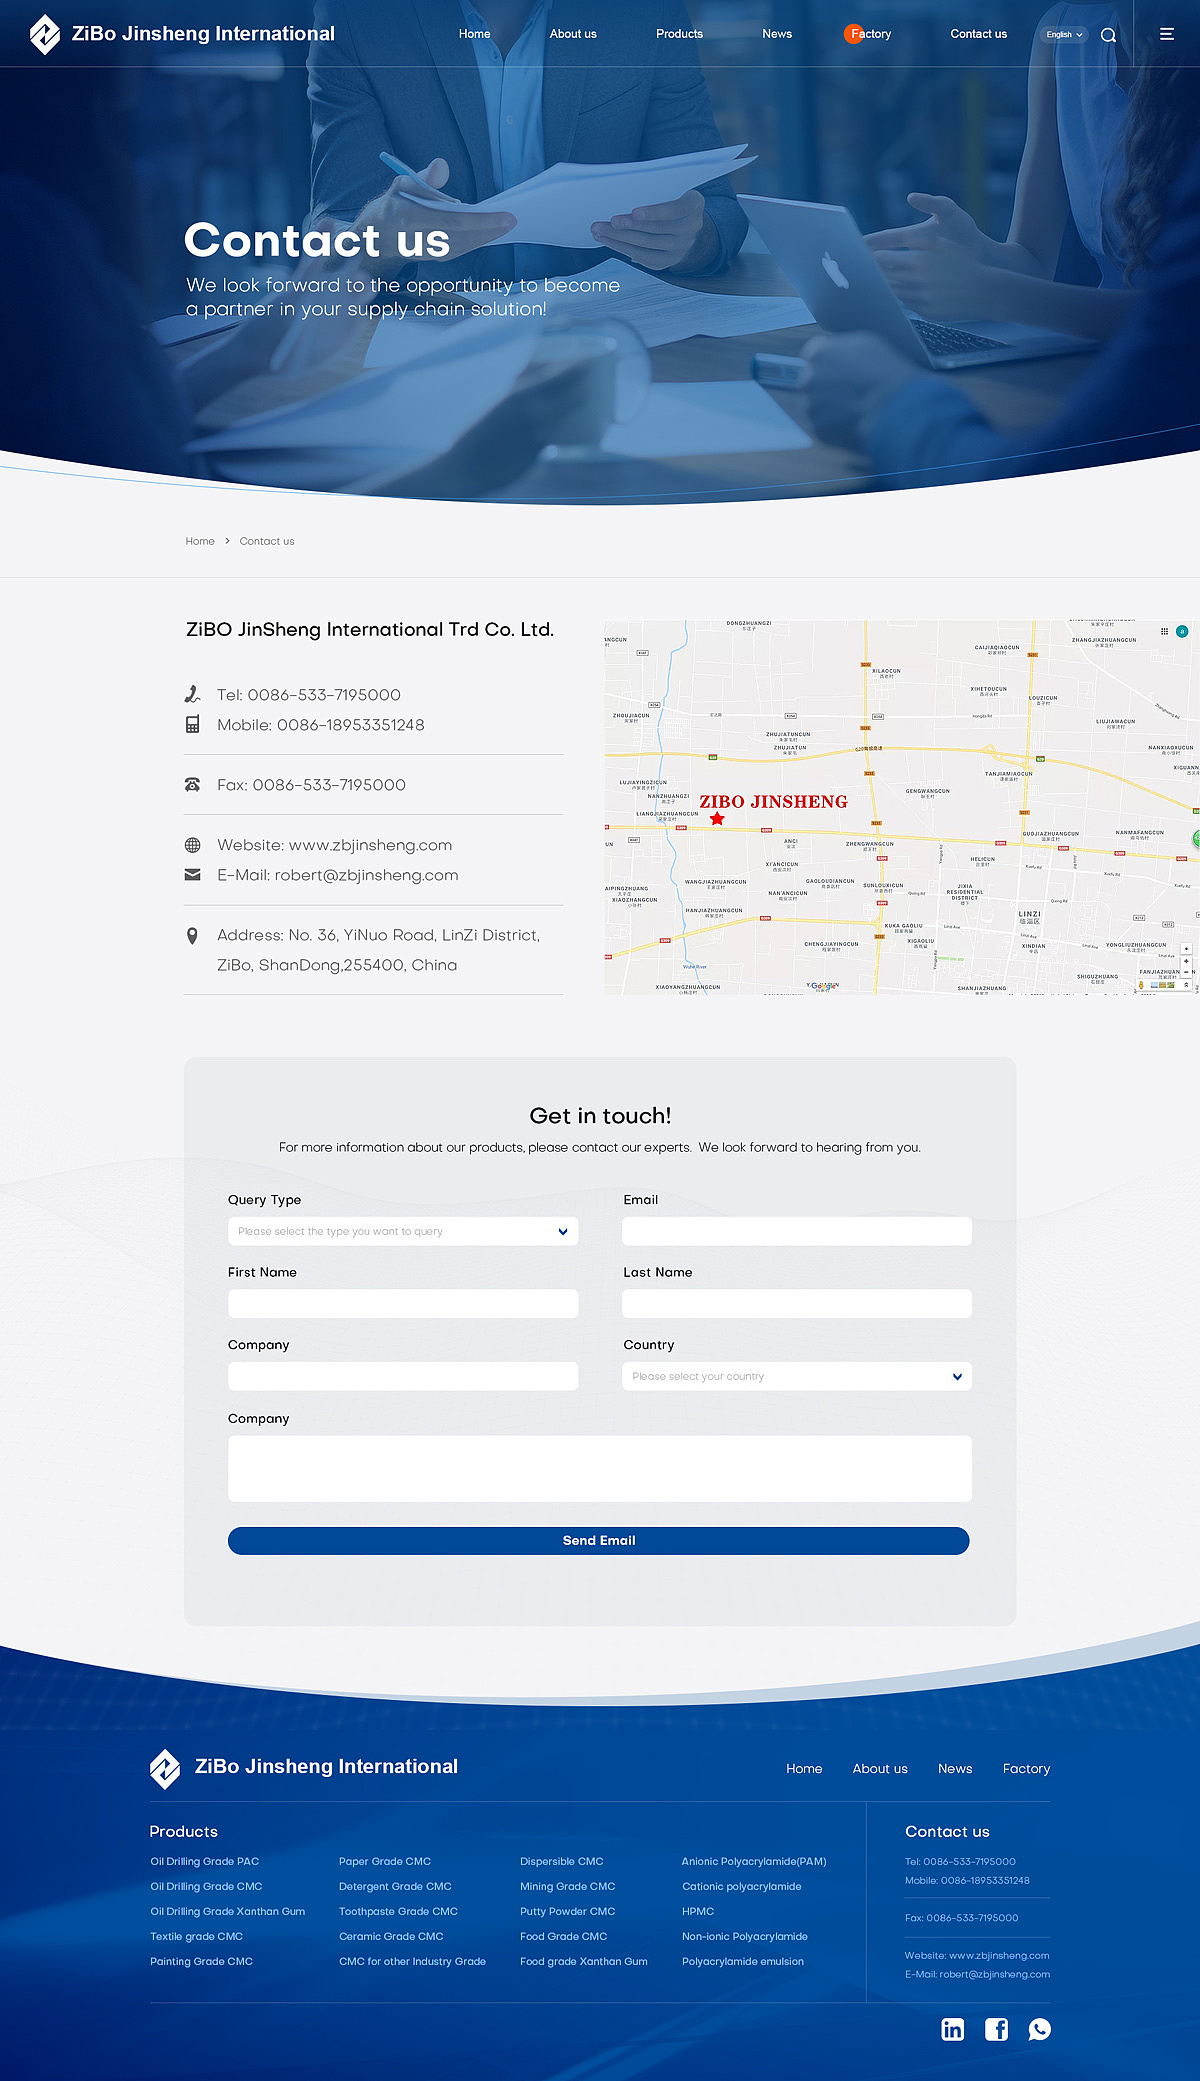Open footer About us link
Image resolution: width=1200 pixels, height=2081 pixels.
880,1769
